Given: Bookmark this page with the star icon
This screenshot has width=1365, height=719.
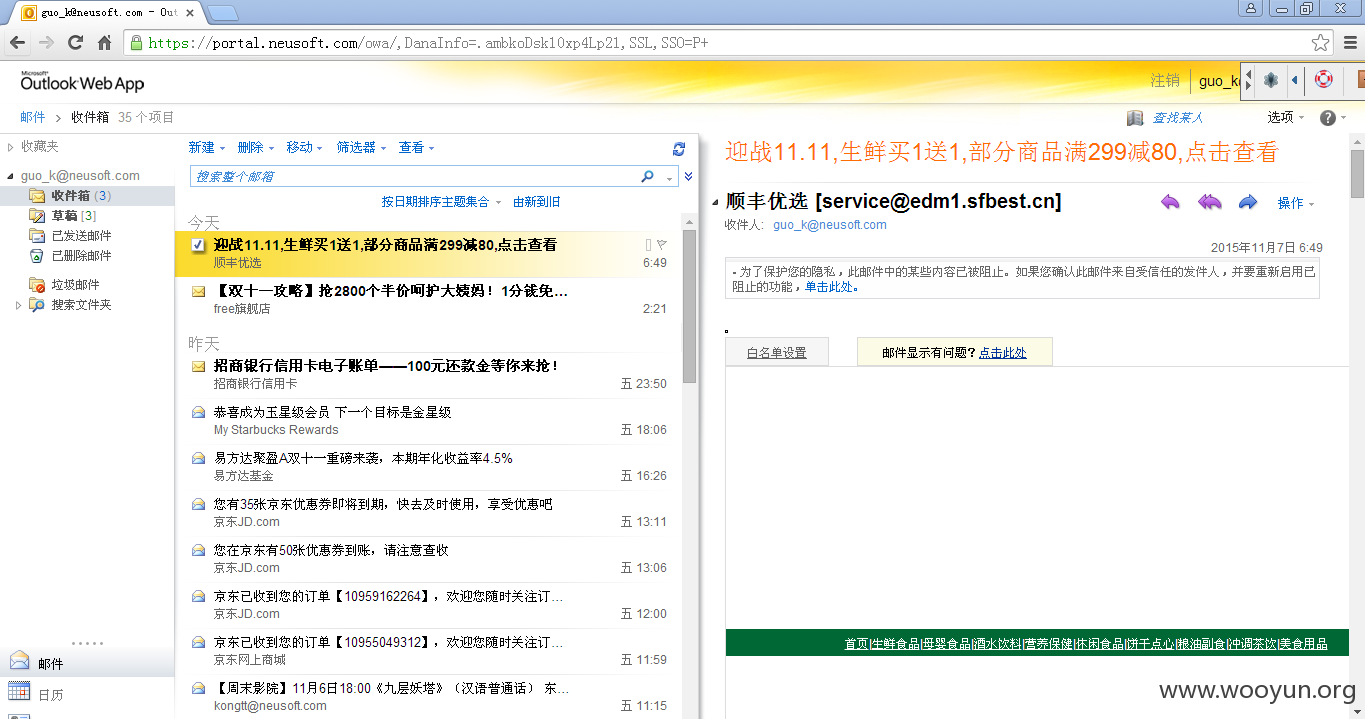Looking at the screenshot, I should tap(1321, 43).
